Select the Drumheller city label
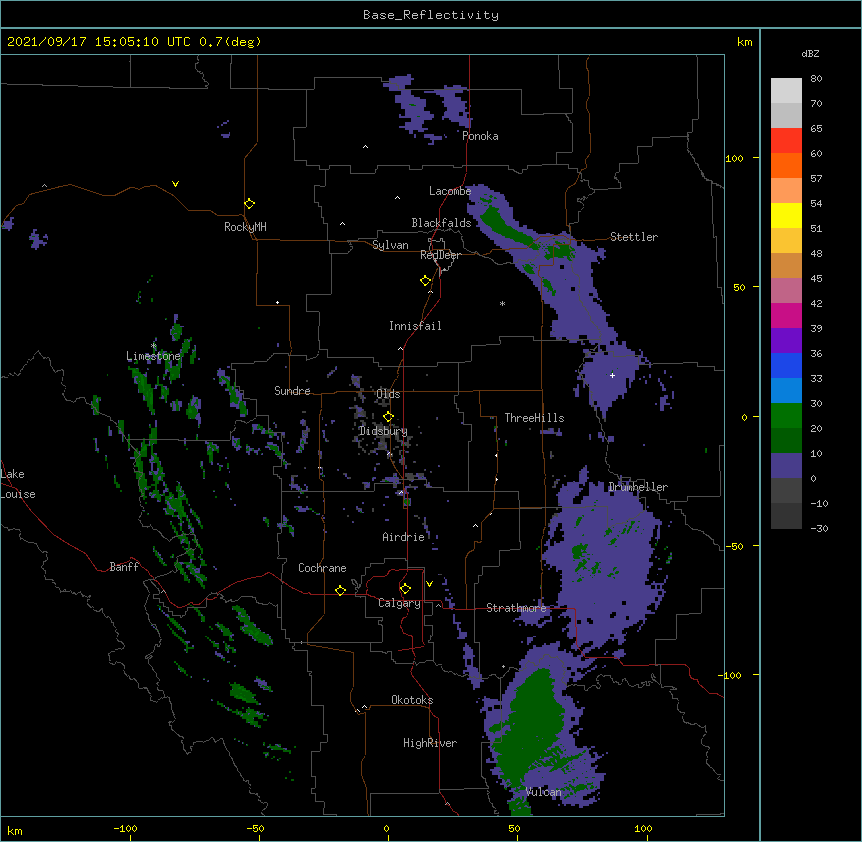862x842 pixels. [x=638, y=487]
